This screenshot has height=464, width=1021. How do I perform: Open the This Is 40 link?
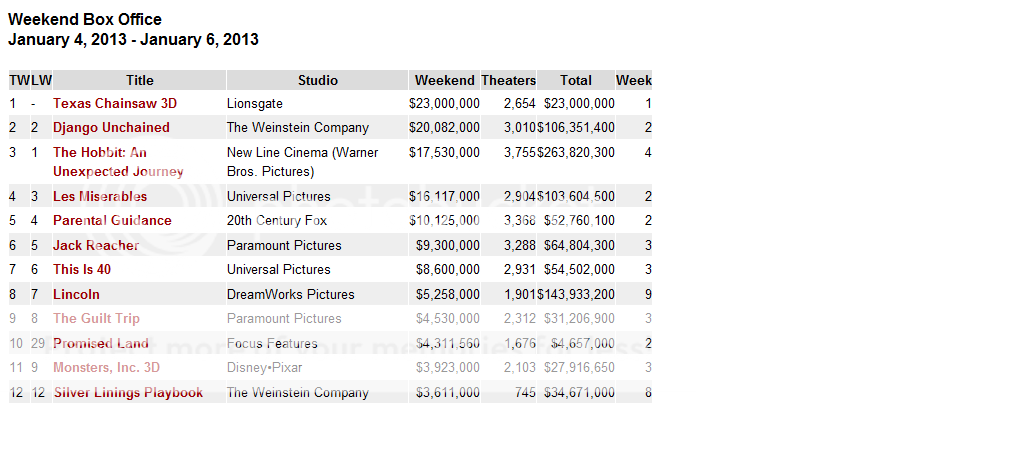pyautogui.click(x=82, y=270)
